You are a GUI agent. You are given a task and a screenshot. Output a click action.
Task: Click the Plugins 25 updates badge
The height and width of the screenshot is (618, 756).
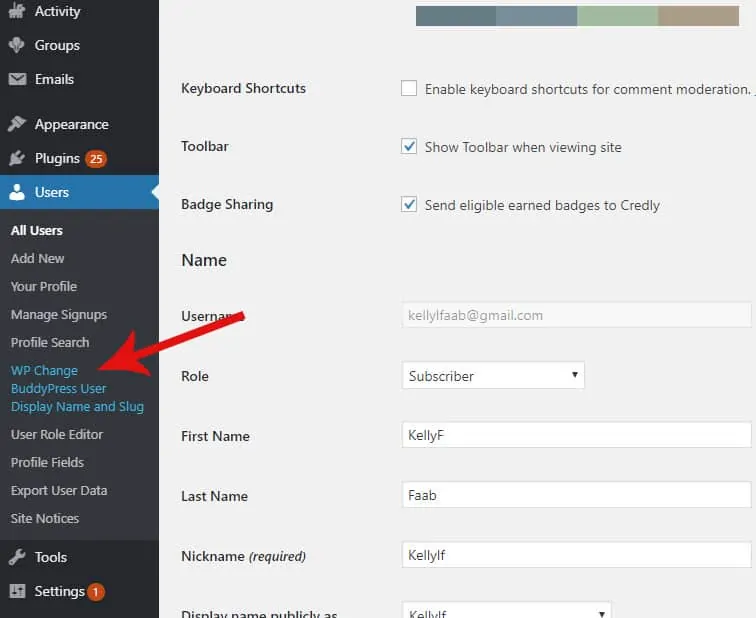pos(96,158)
